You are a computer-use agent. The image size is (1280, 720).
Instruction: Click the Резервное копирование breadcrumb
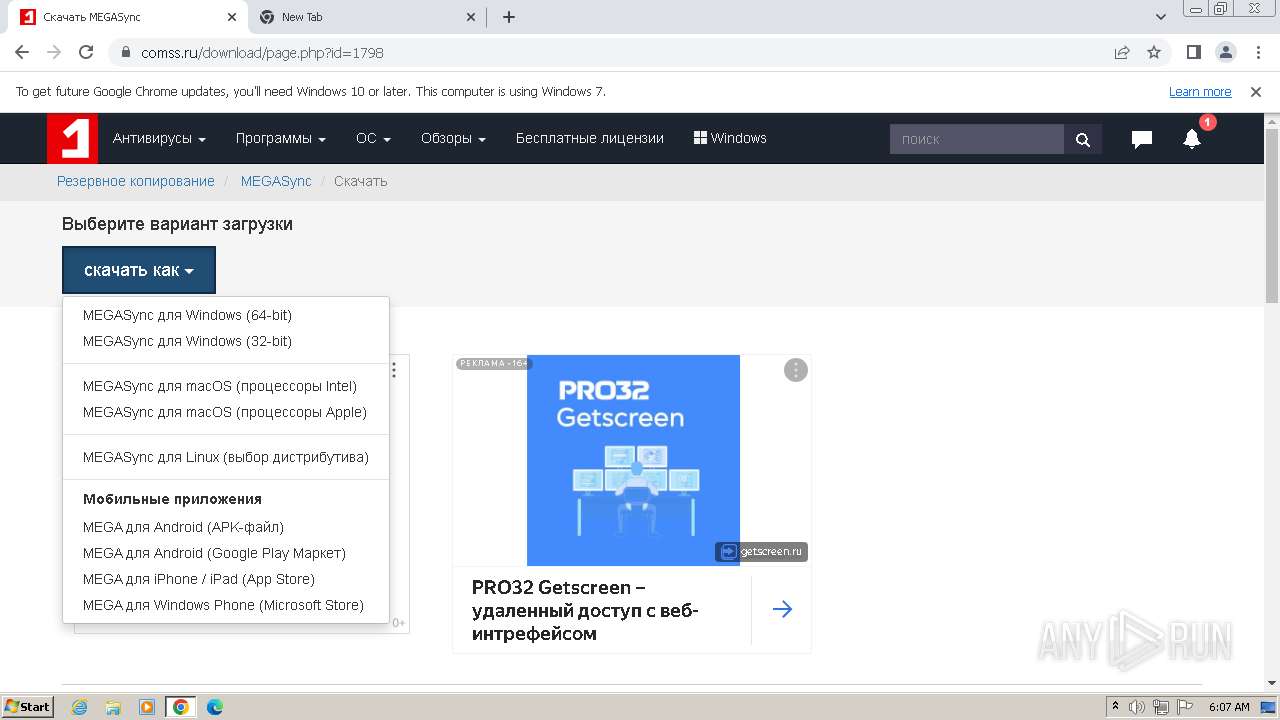point(136,181)
